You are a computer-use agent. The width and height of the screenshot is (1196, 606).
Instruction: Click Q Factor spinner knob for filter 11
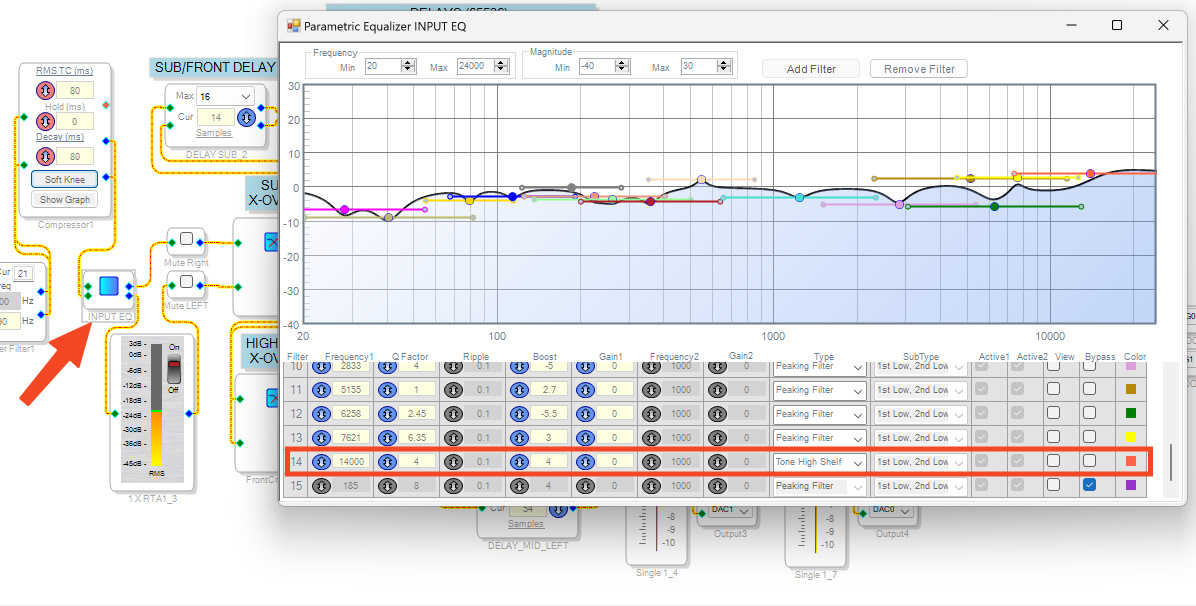tap(387, 390)
